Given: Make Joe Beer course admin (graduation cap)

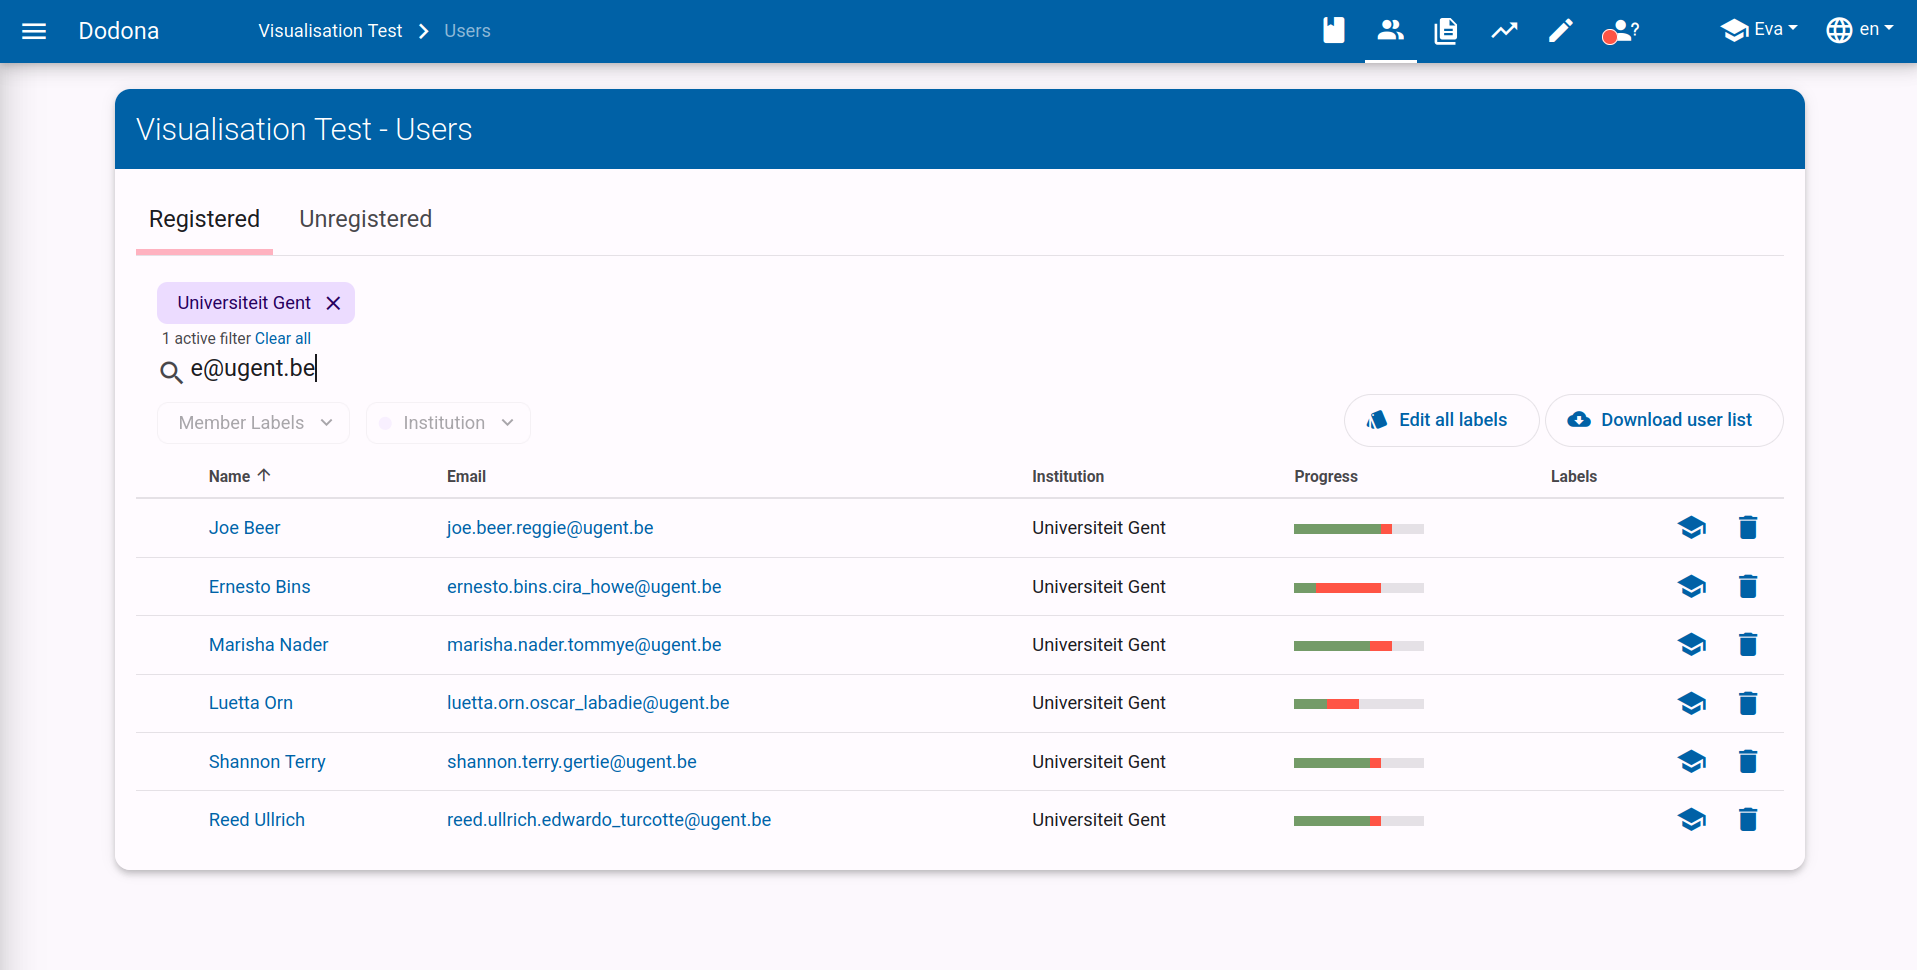Looking at the screenshot, I should tap(1691, 528).
